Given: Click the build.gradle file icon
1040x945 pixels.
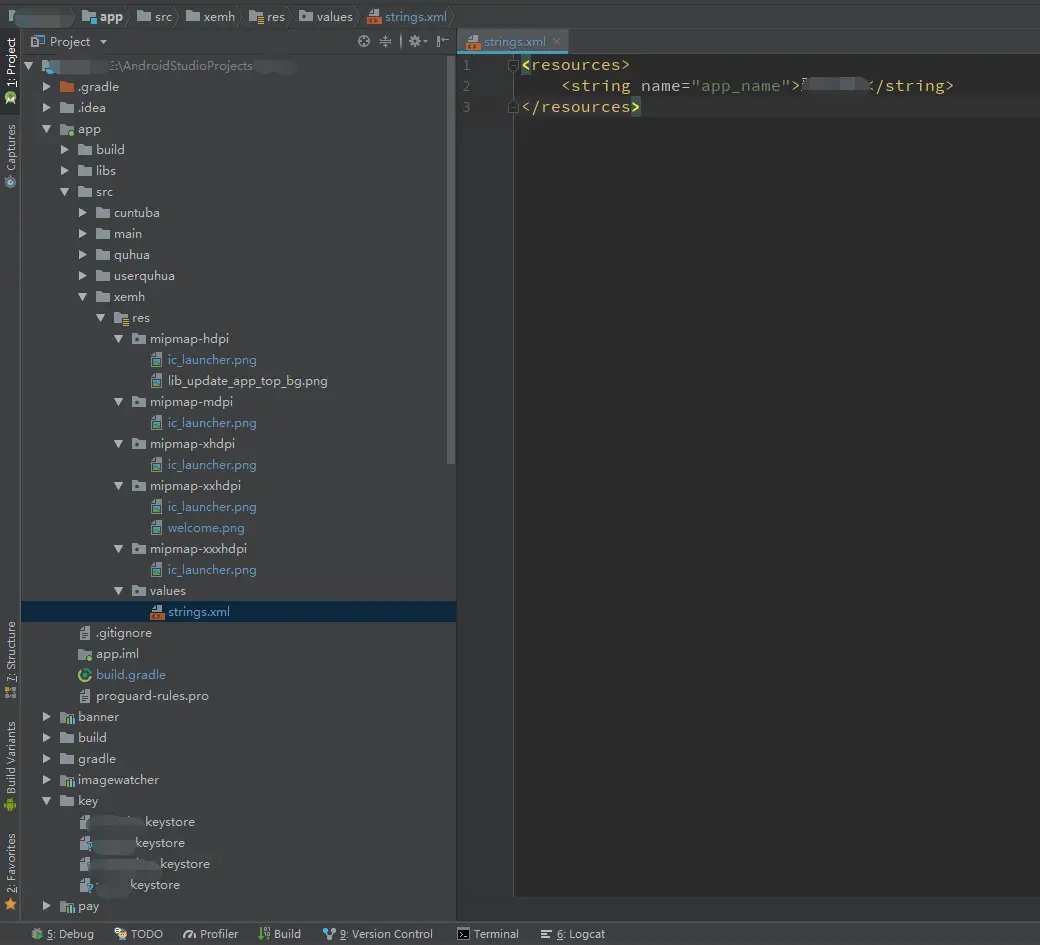Looking at the screenshot, I should [x=85, y=675].
